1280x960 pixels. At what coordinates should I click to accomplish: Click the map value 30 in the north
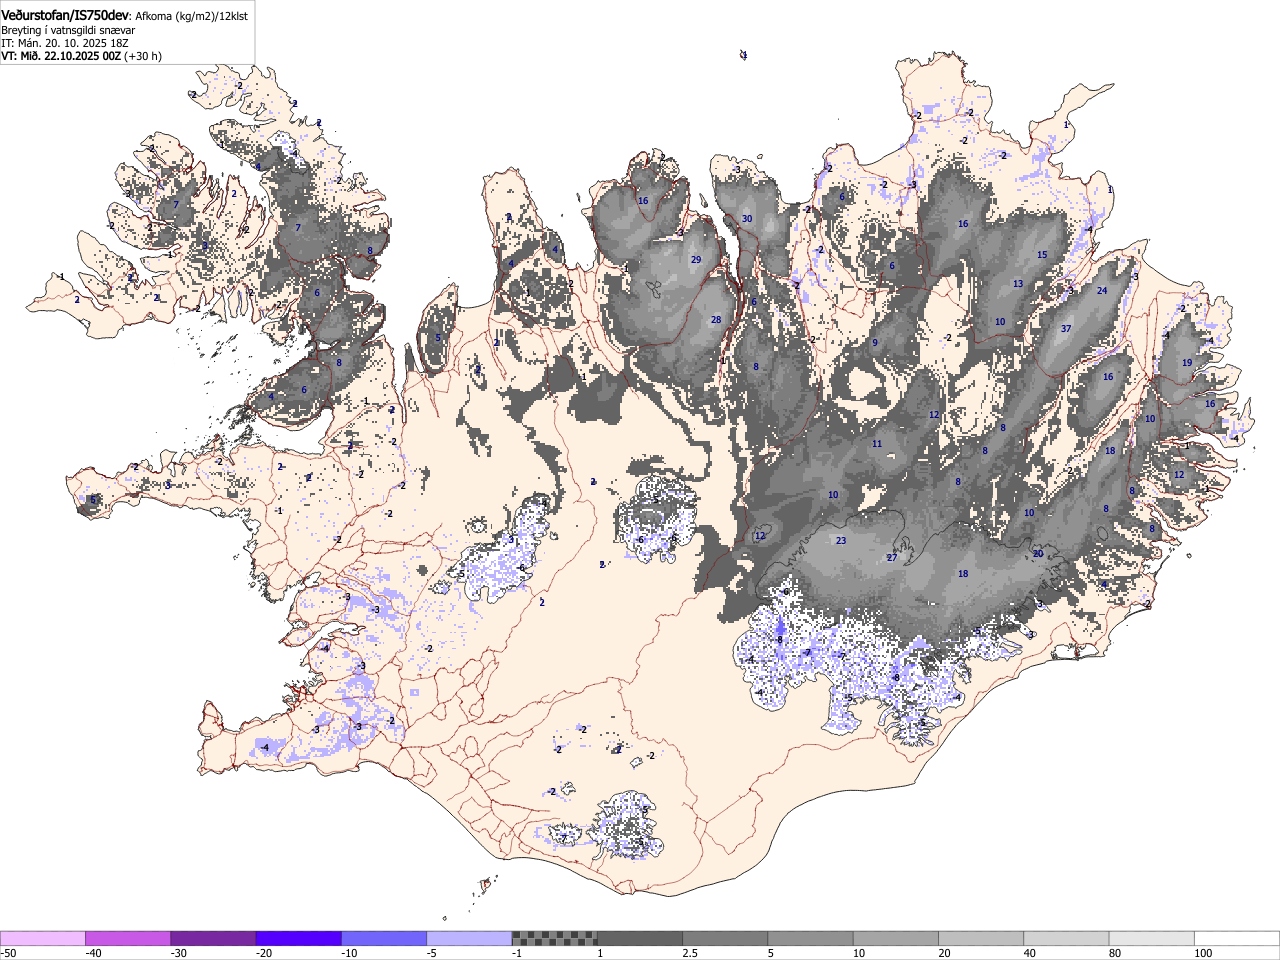click(746, 219)
